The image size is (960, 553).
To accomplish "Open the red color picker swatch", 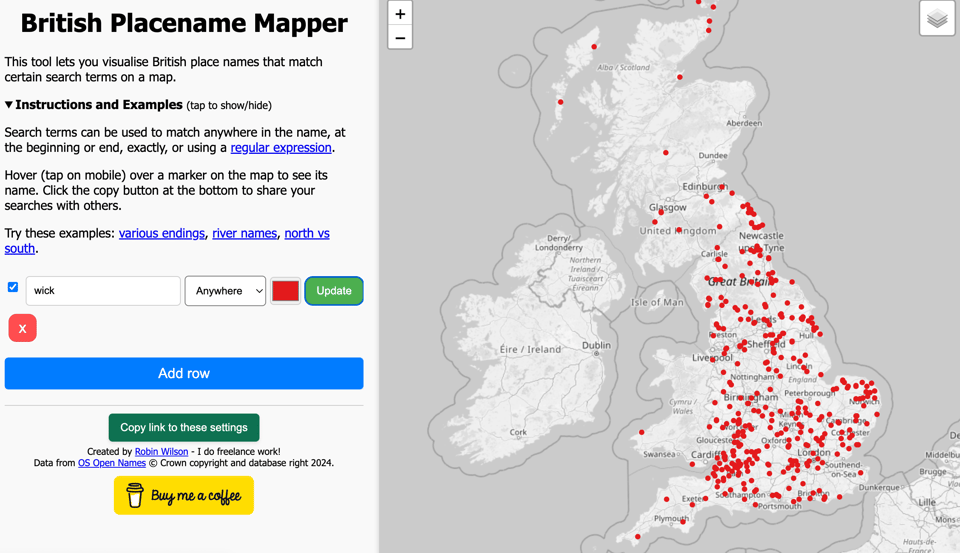I will click(285, 291).
